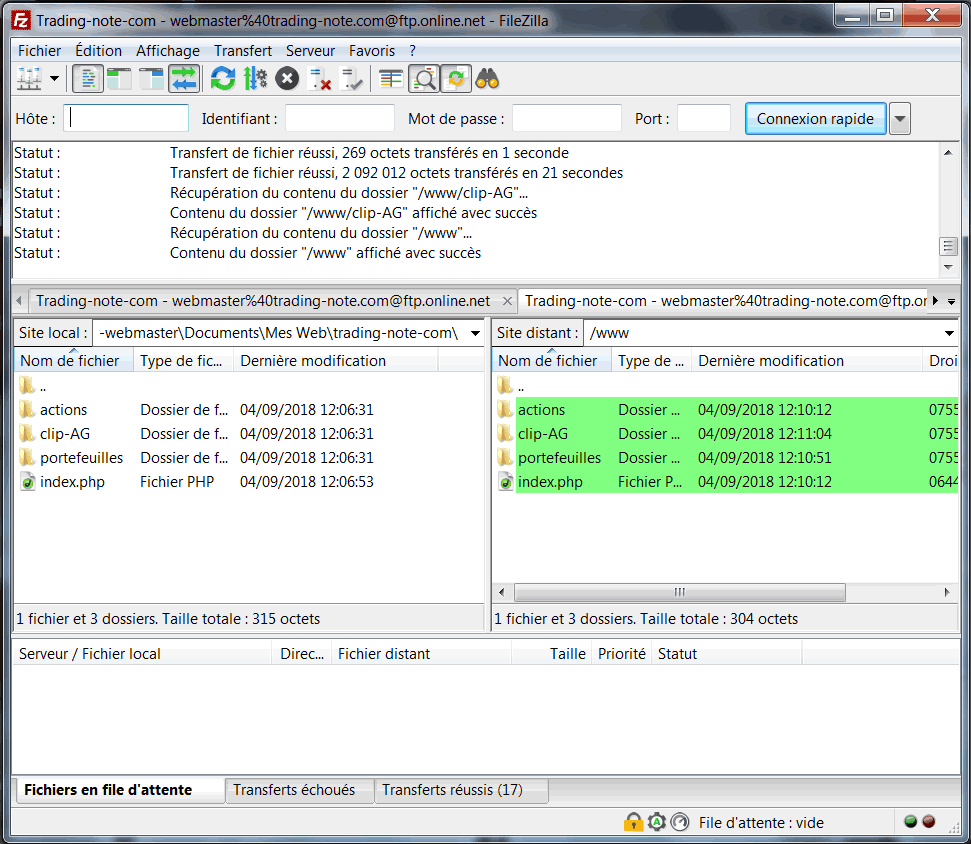Expand the Site local path dropdown
The image size is (971, 844).
475,333
